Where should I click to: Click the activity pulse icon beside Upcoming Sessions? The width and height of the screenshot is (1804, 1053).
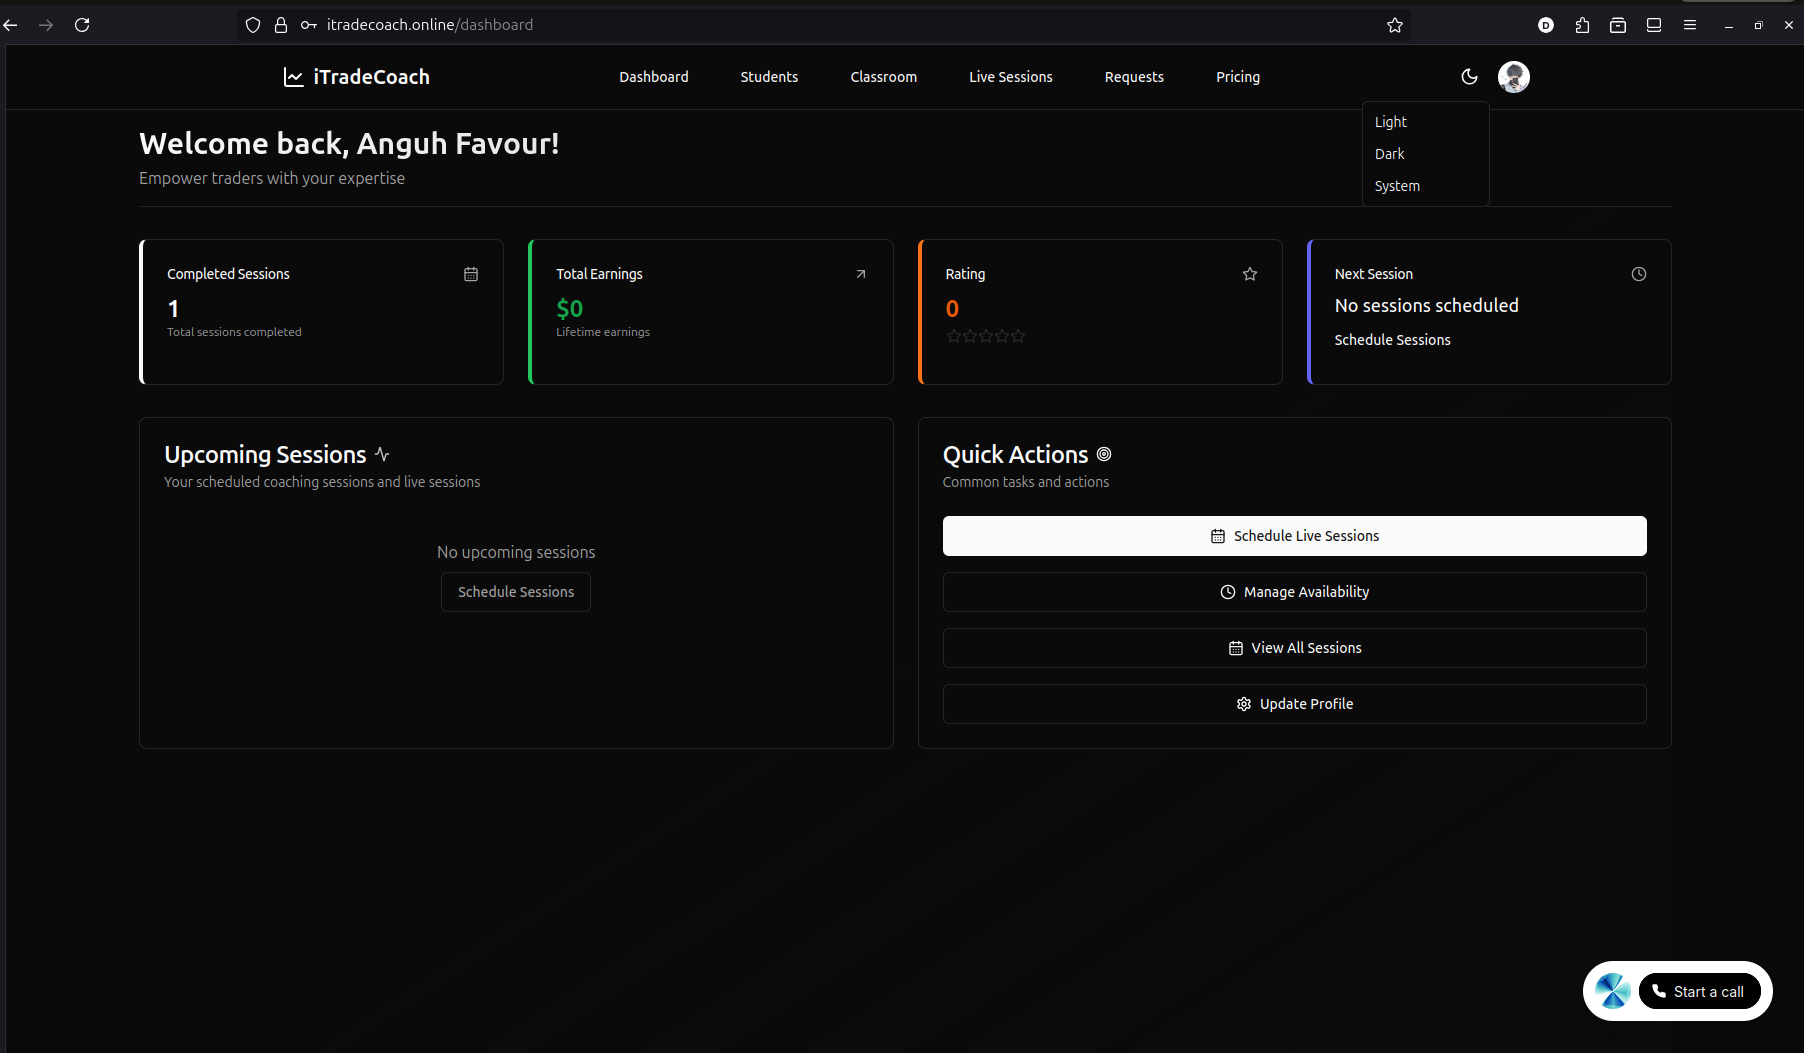(382, 454)
